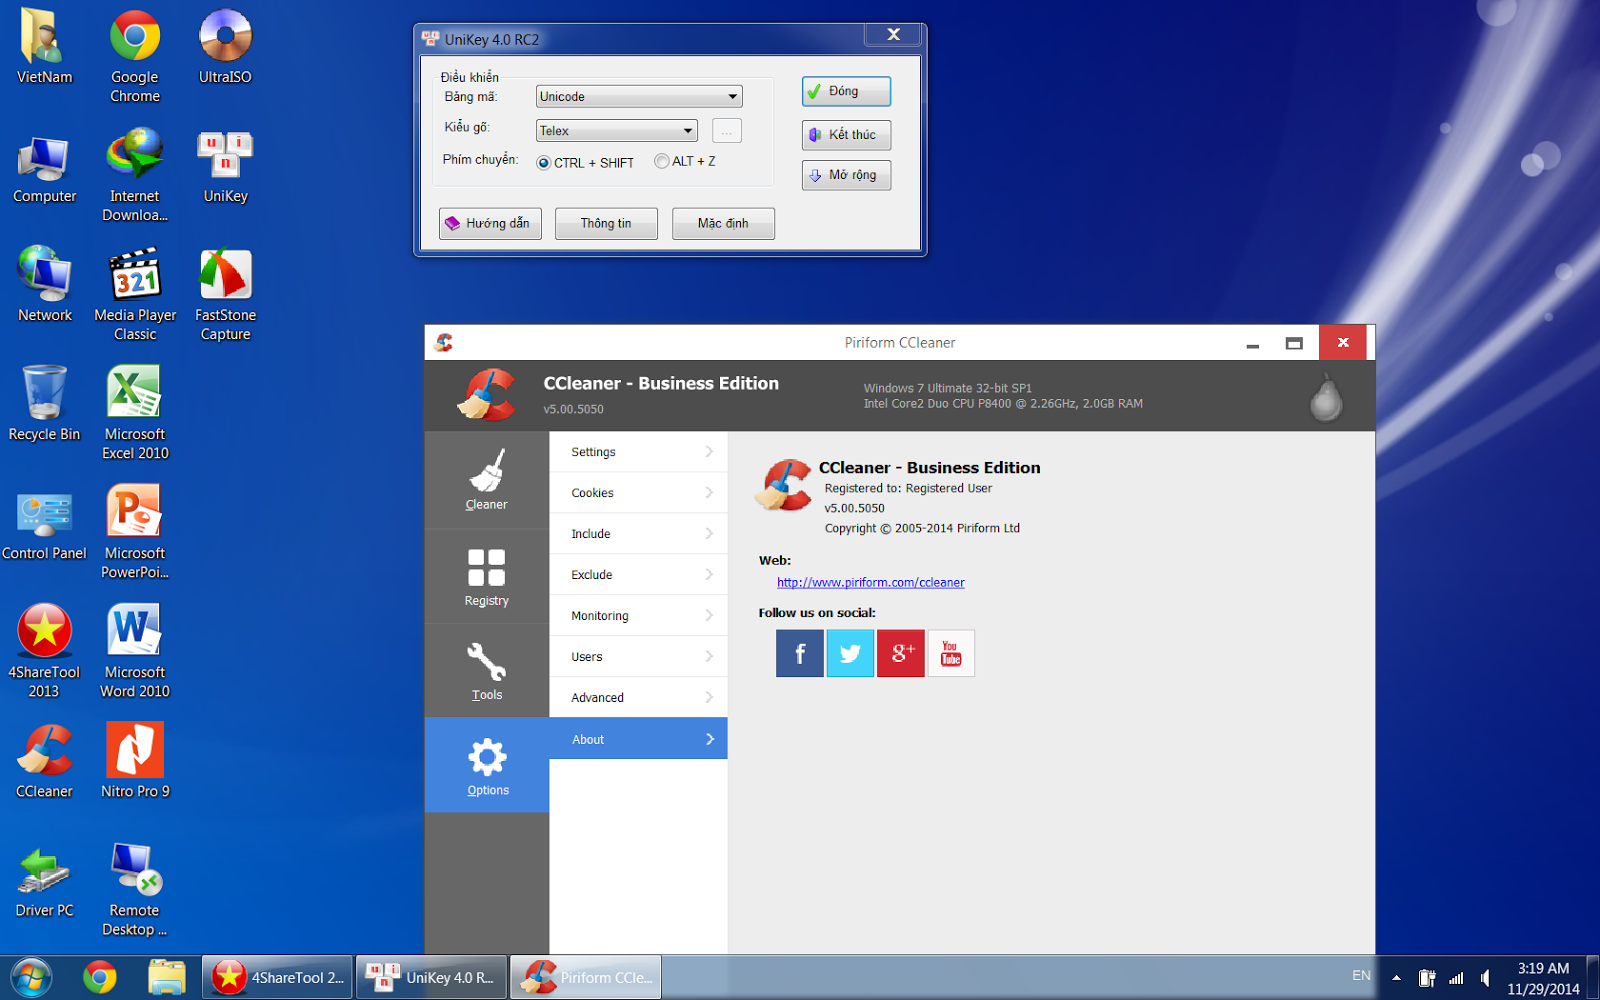
Task: Open the Windows Start menu
Action: coord(31,977)
